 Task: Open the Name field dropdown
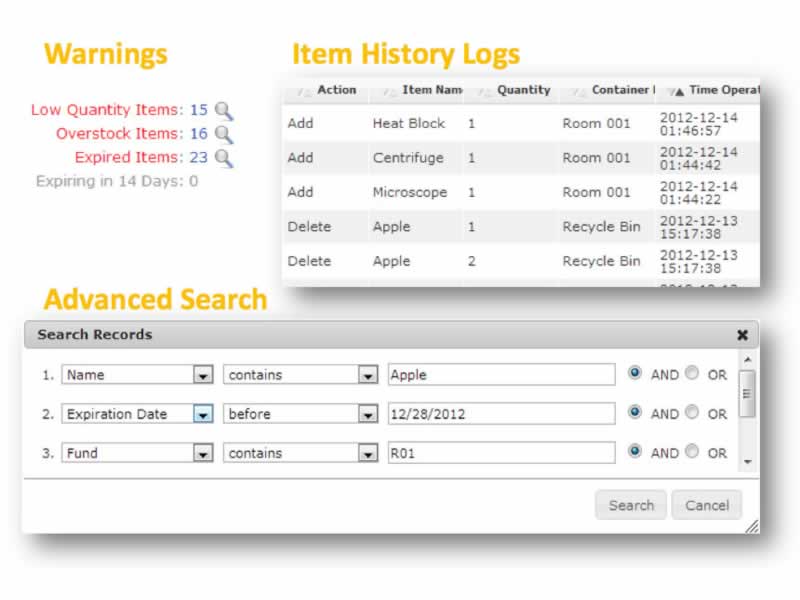pos(203,375)
